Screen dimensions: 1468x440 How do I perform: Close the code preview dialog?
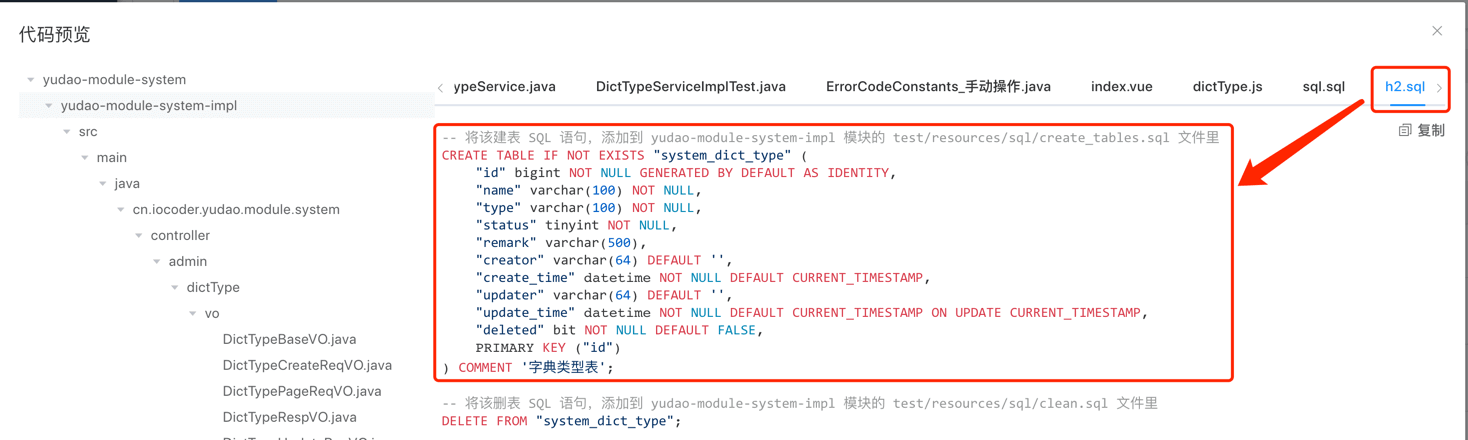(x=1437, y=31)
